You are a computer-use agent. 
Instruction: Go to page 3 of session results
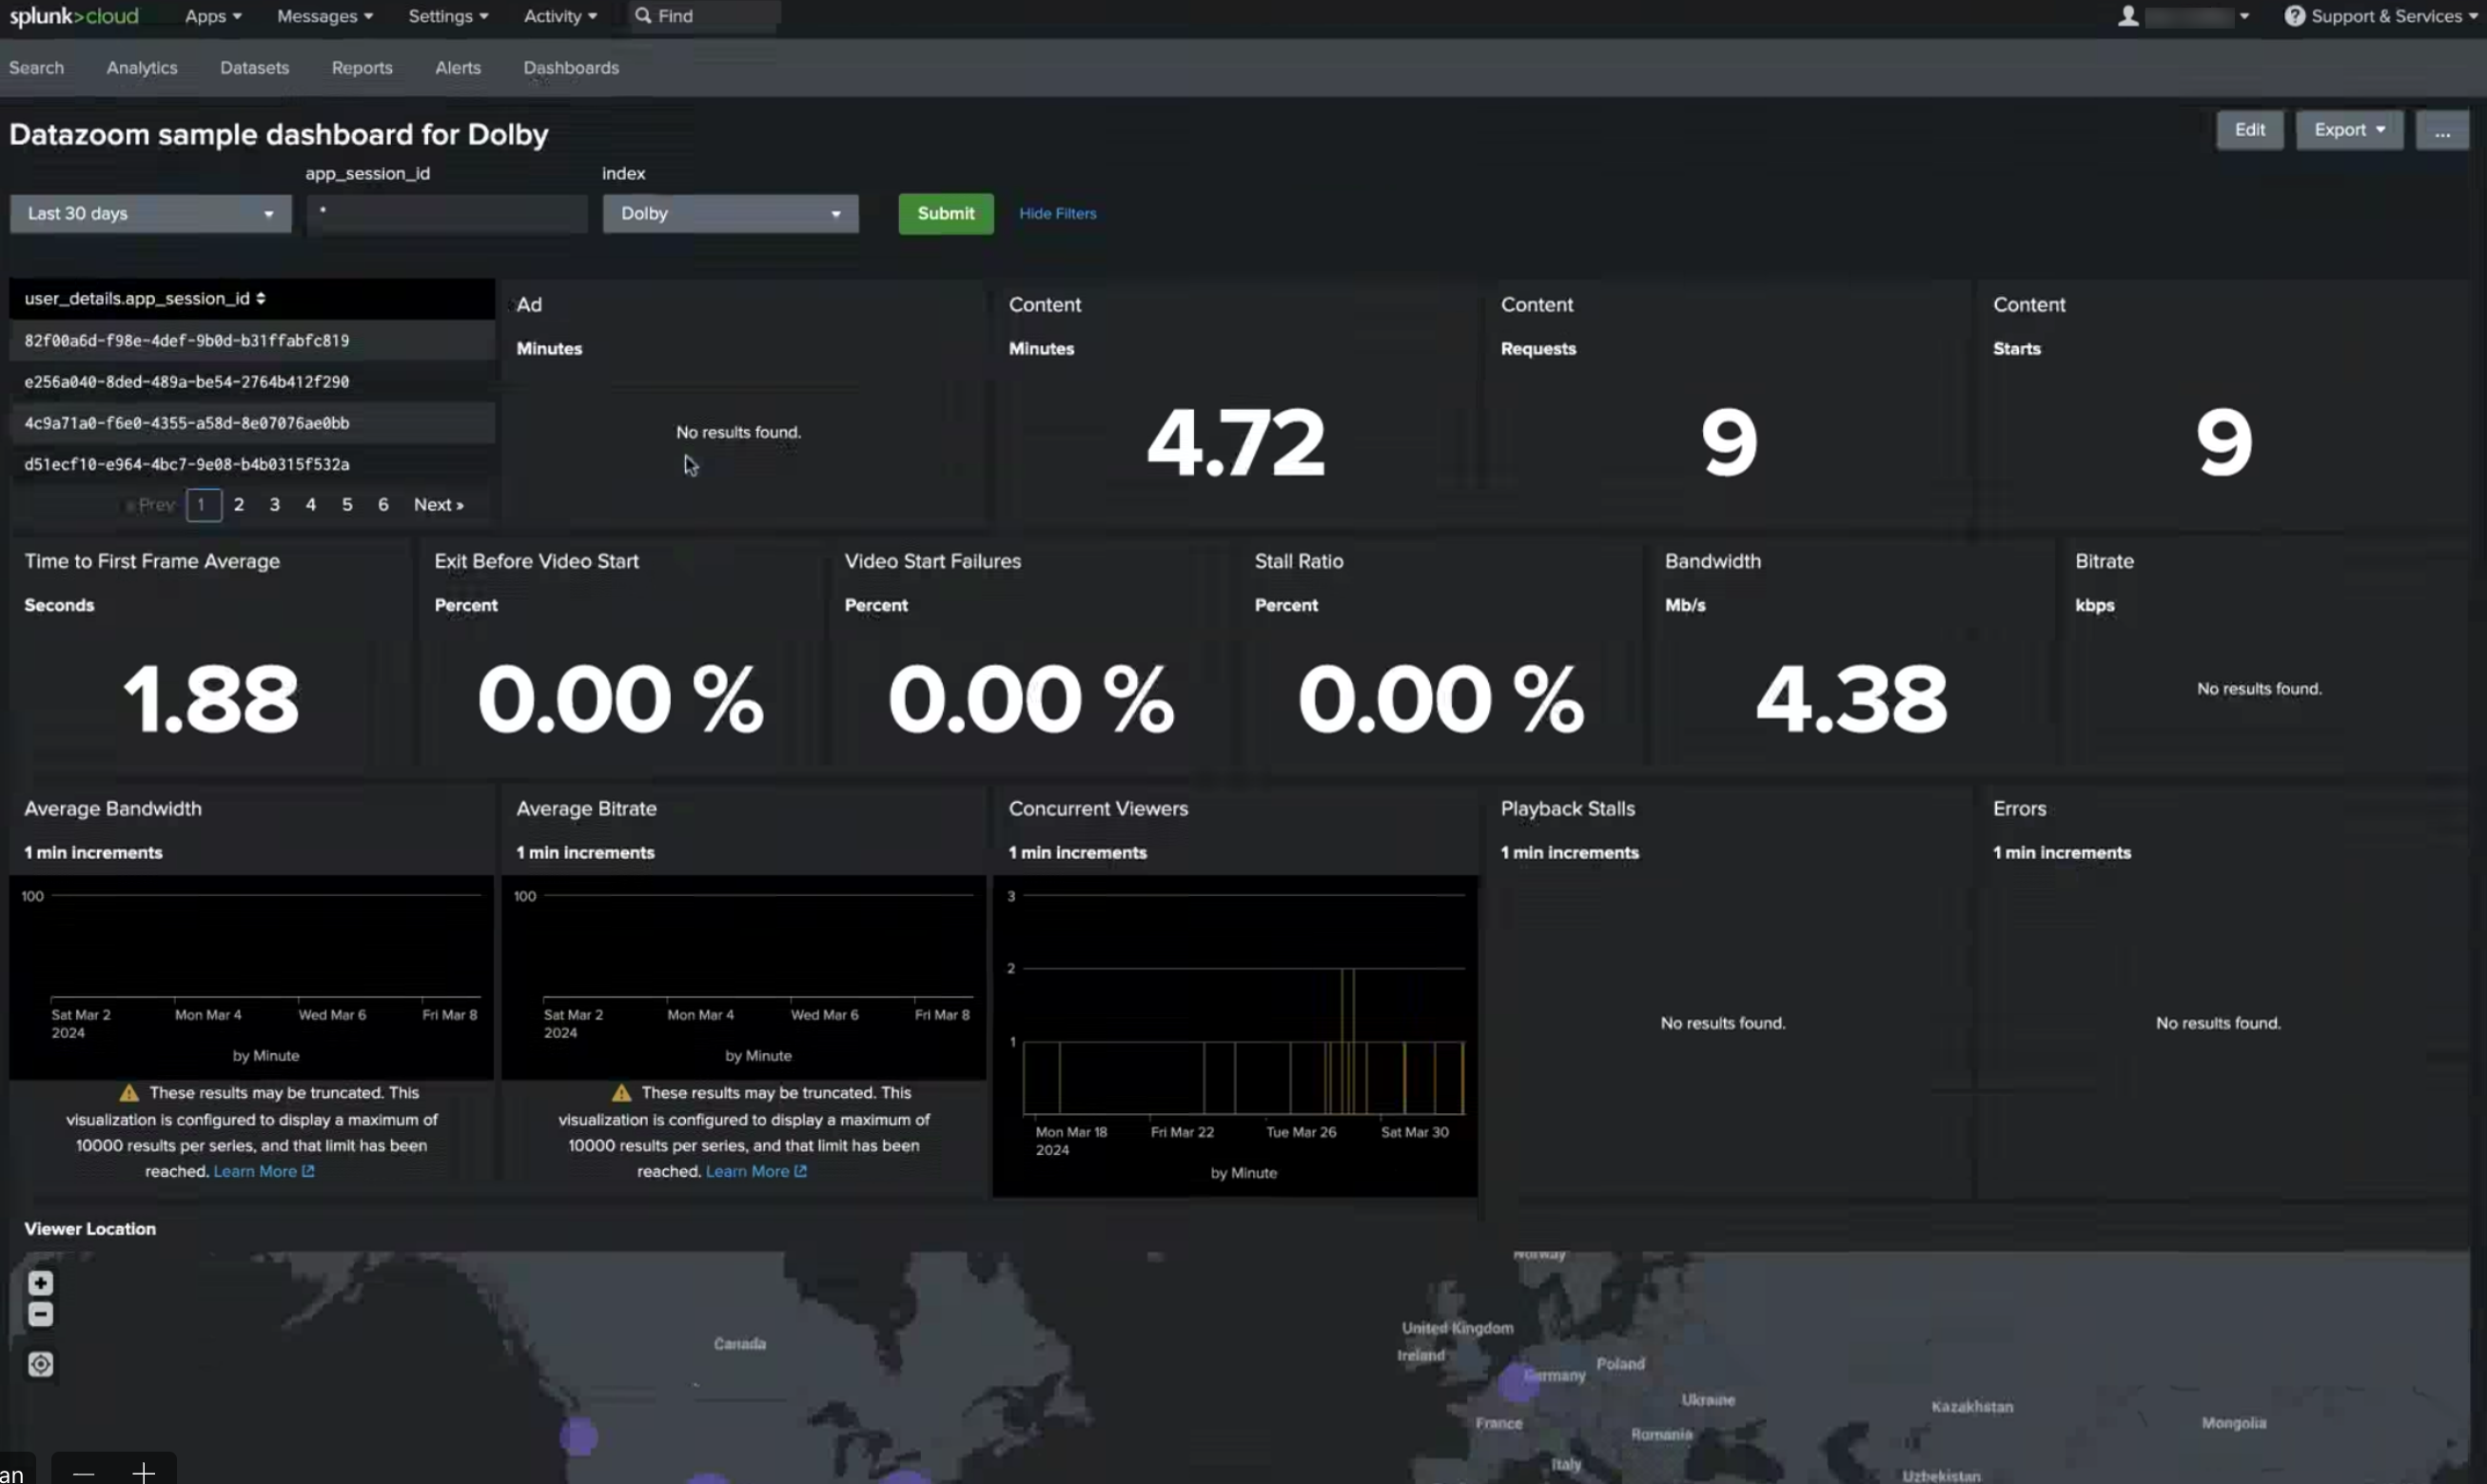pyautogui.click(x=274, y=505)
